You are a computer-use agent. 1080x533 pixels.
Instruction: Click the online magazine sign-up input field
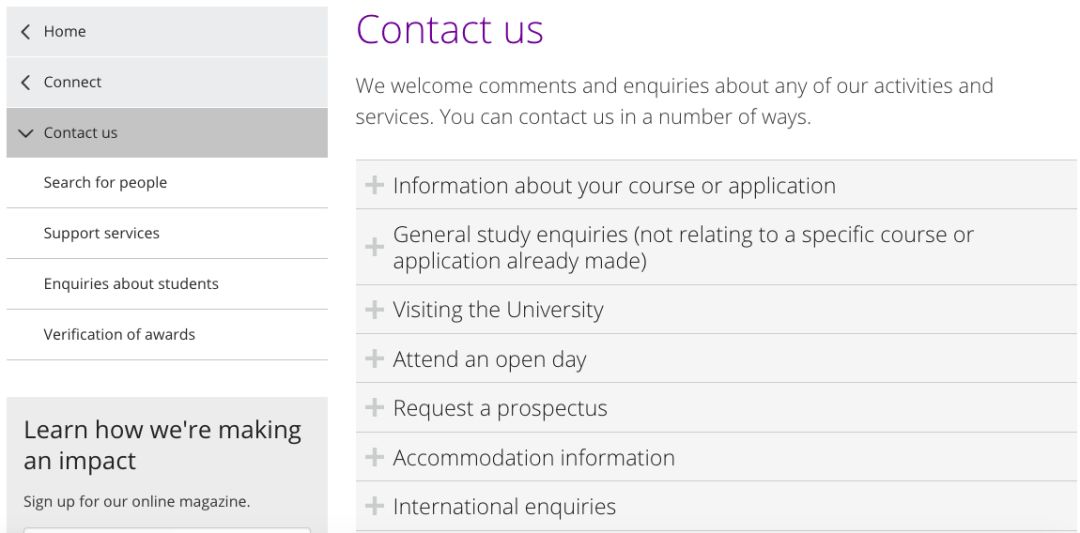pos(167,529)
